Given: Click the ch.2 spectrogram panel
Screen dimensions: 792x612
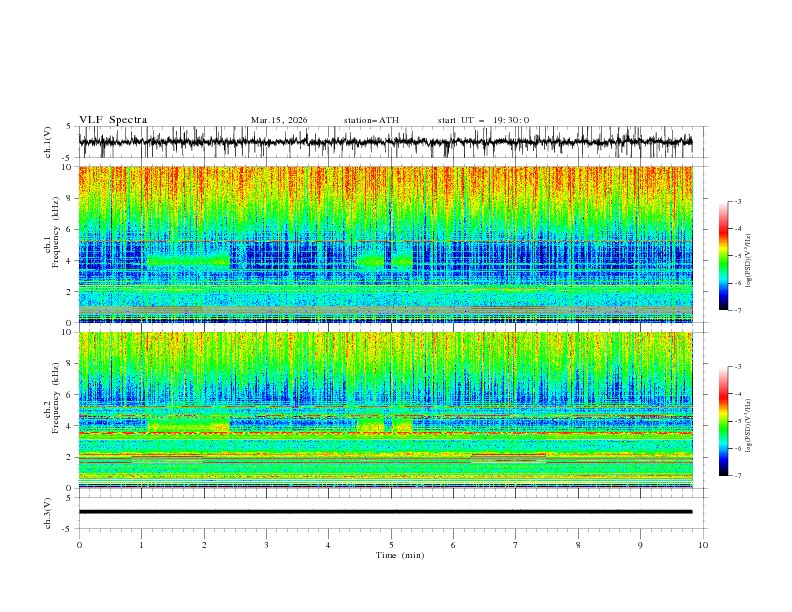Looking at the screenshot, I should (385, 410).
